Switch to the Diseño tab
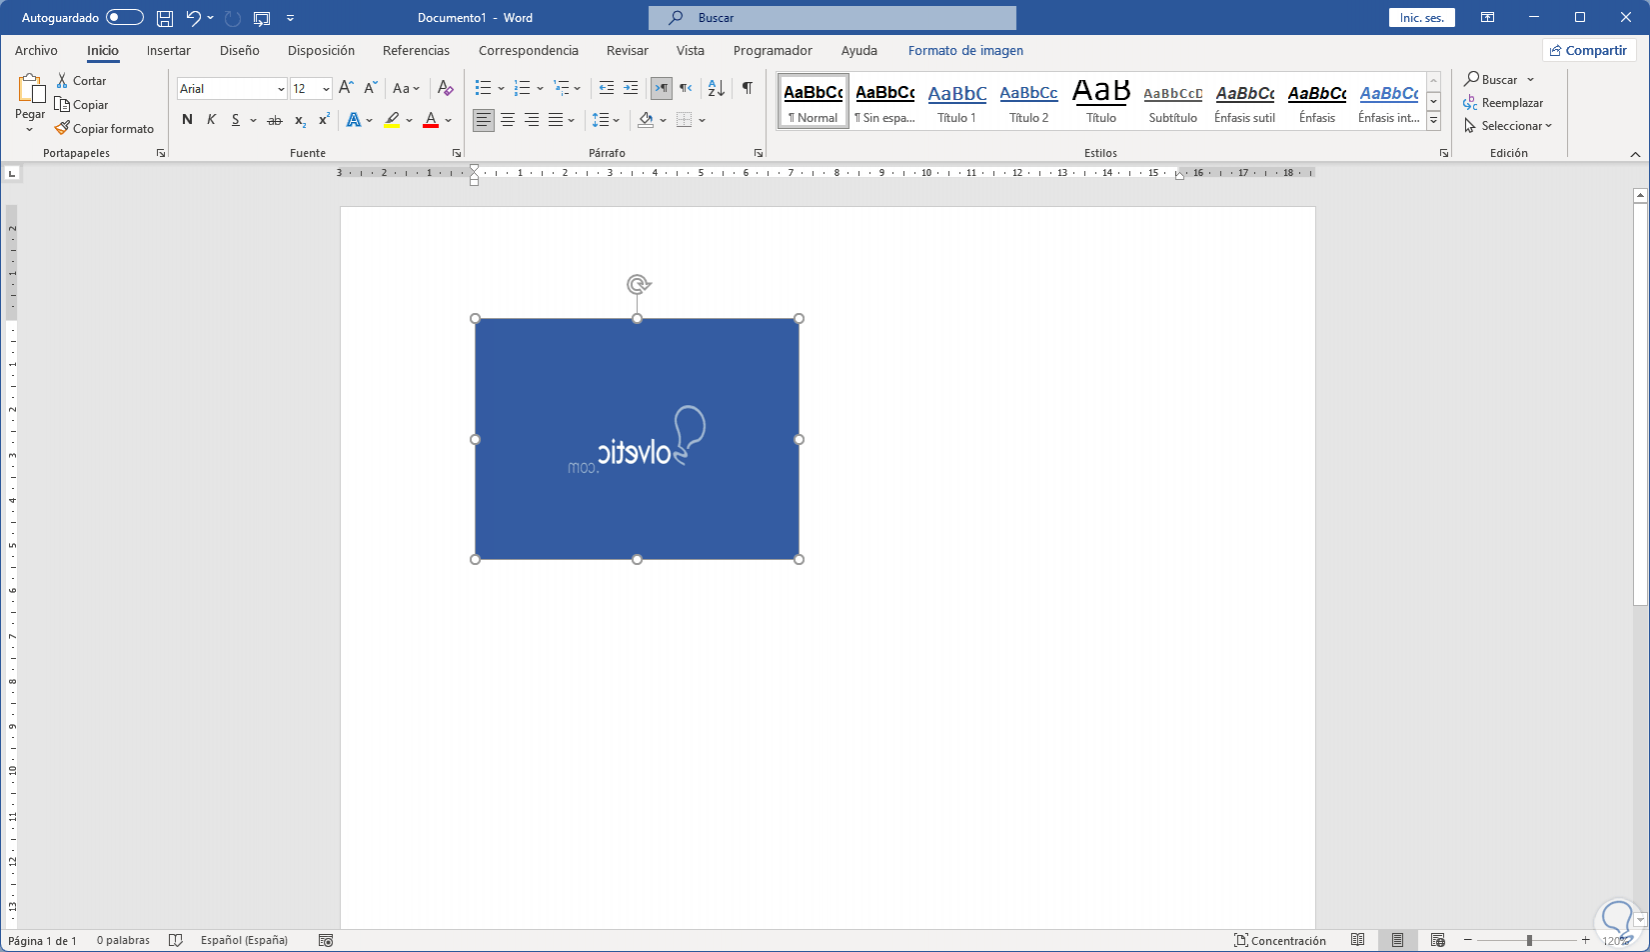The height and width of the screenshot is (952, 1650). click(240, 50)
